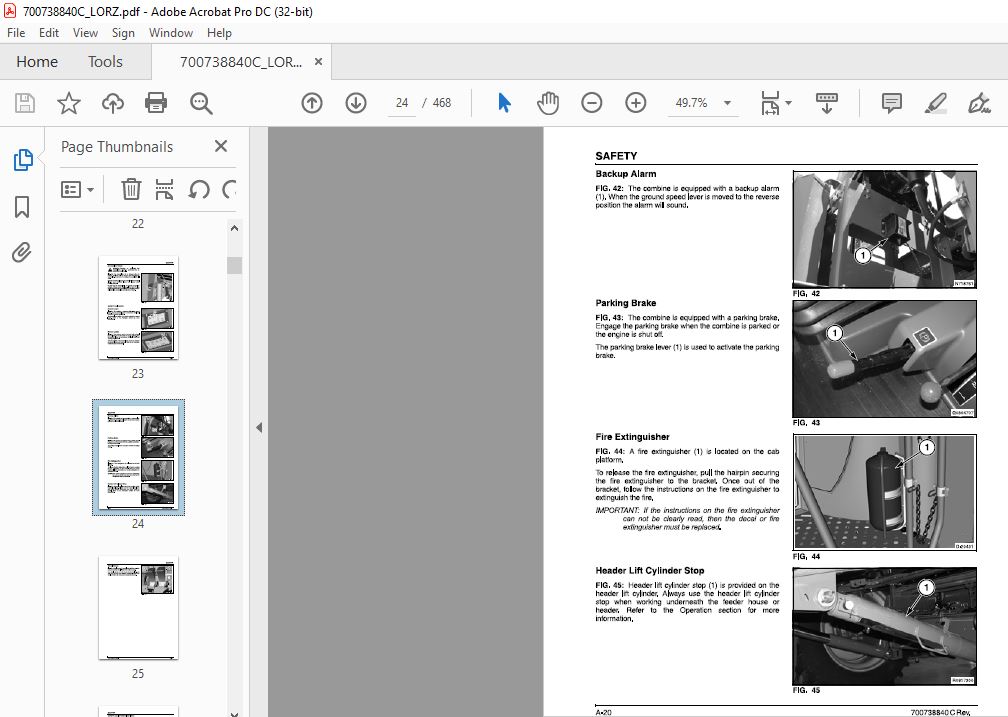Open the read mode scrolling icon
Viewport: 1008px width, 717px height.
(827, 103)
